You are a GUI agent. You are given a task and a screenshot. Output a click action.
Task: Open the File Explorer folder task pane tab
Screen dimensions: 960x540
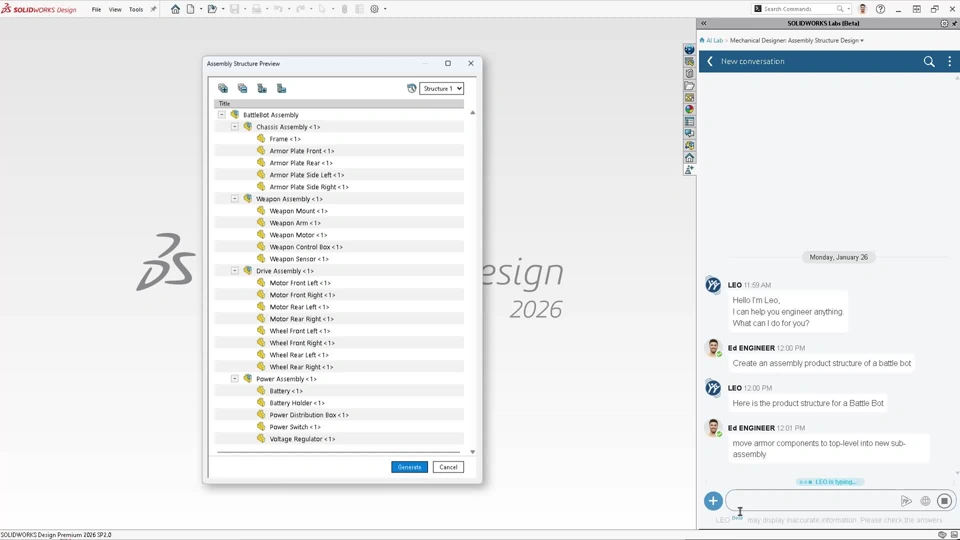click(689, 86)
